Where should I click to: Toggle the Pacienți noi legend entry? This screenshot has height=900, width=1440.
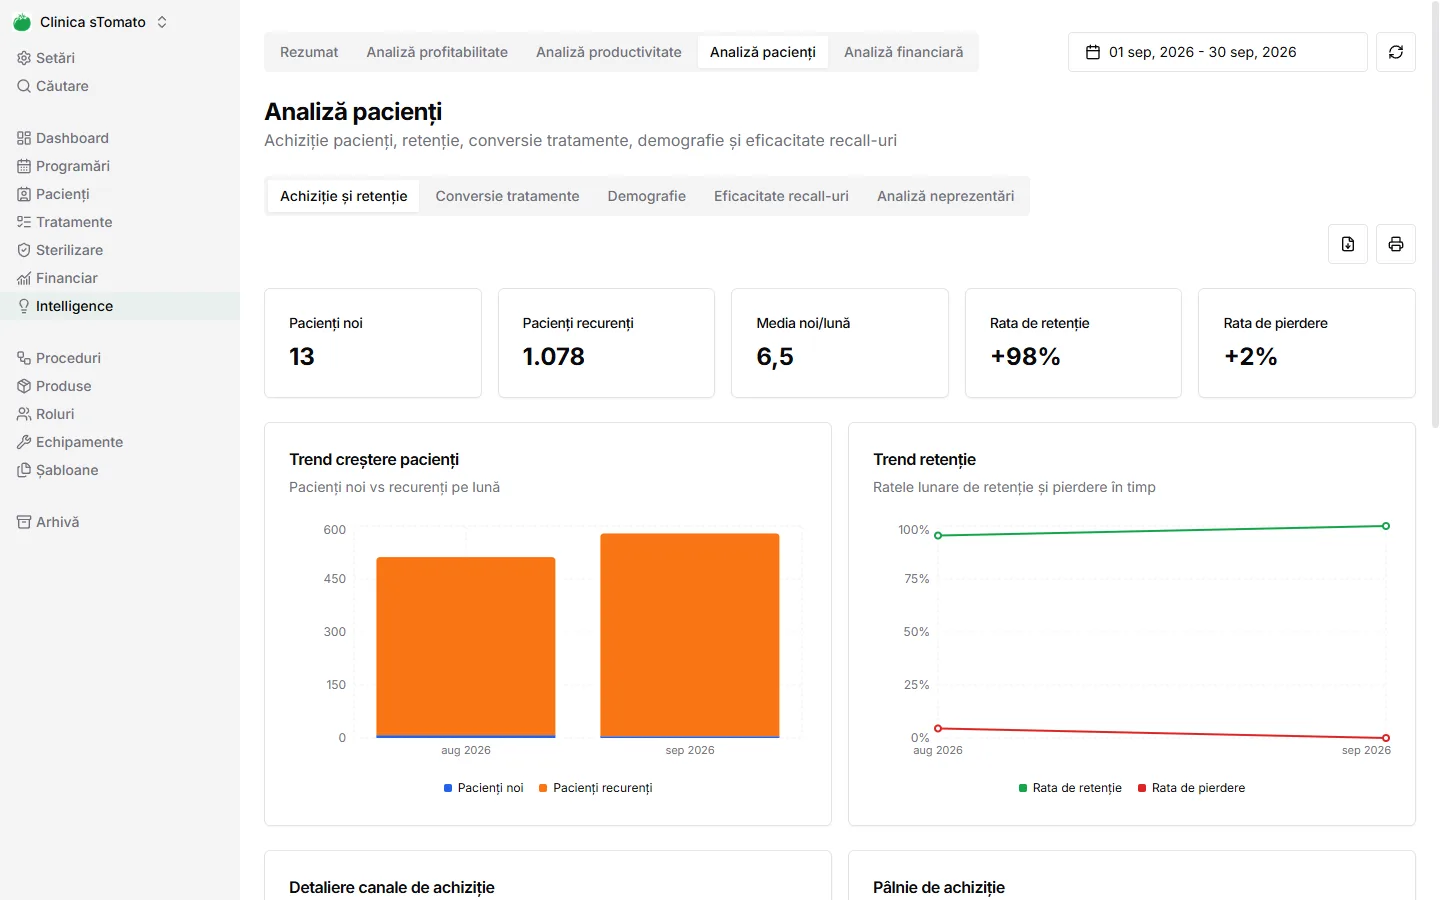pos(483,788)
